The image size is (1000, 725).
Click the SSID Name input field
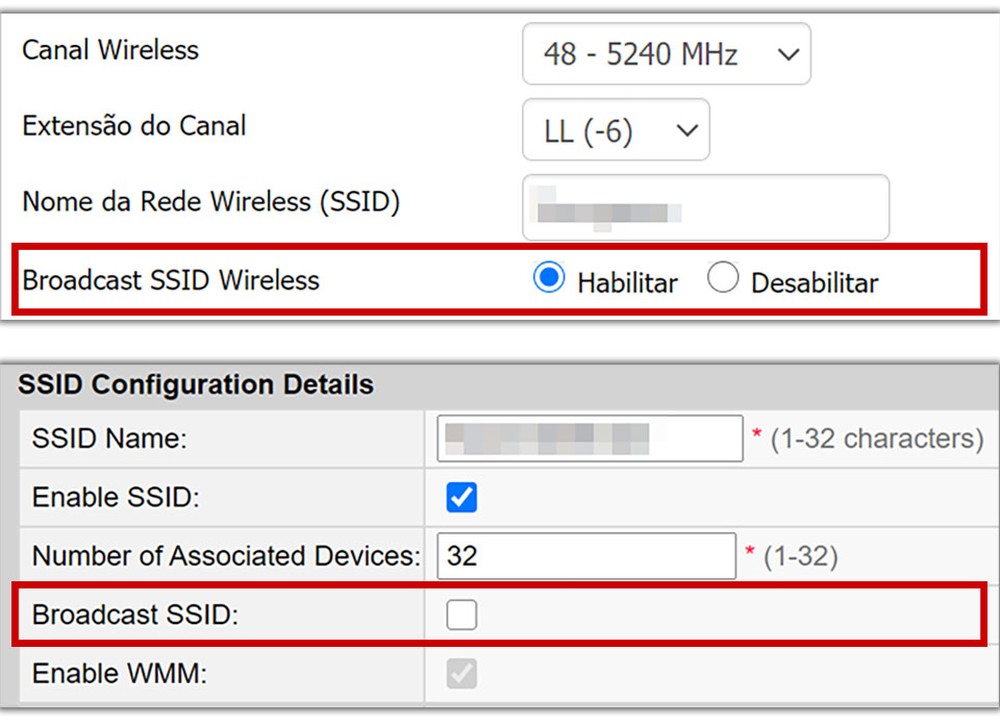tap(588, 438)
